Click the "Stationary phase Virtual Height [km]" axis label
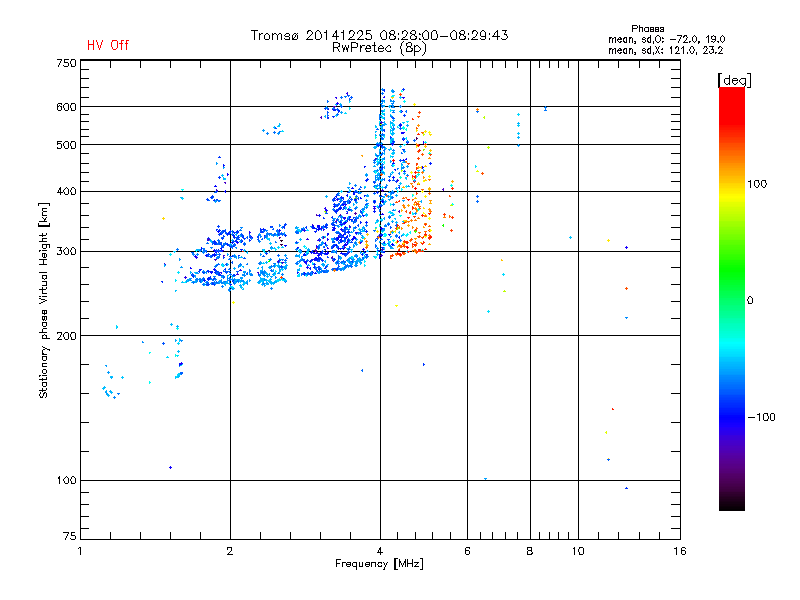 pyautogui.click(x=43, y=300)
